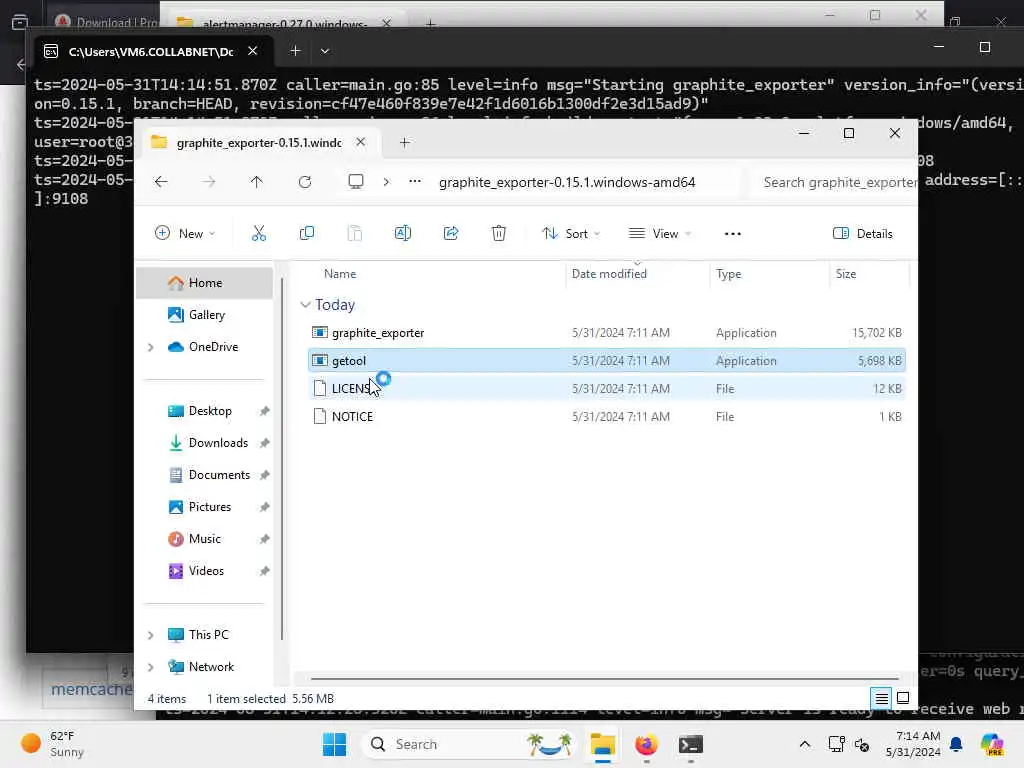The image size is (1024, 768).
Task: Click the Rename icon in Explorer toolbar
Action: 403,233
